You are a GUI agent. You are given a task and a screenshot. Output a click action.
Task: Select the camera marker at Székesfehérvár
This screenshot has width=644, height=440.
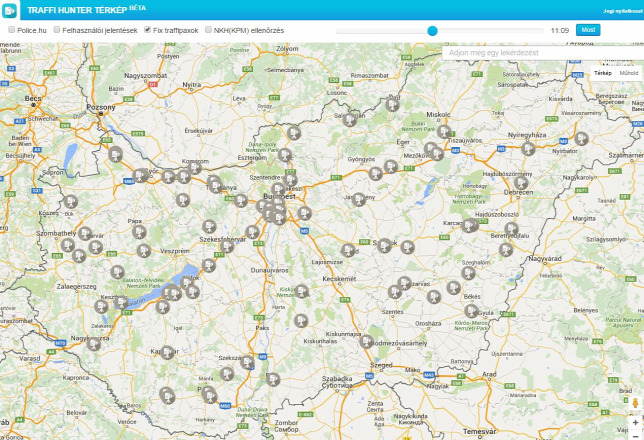click(x=226, y=246)
